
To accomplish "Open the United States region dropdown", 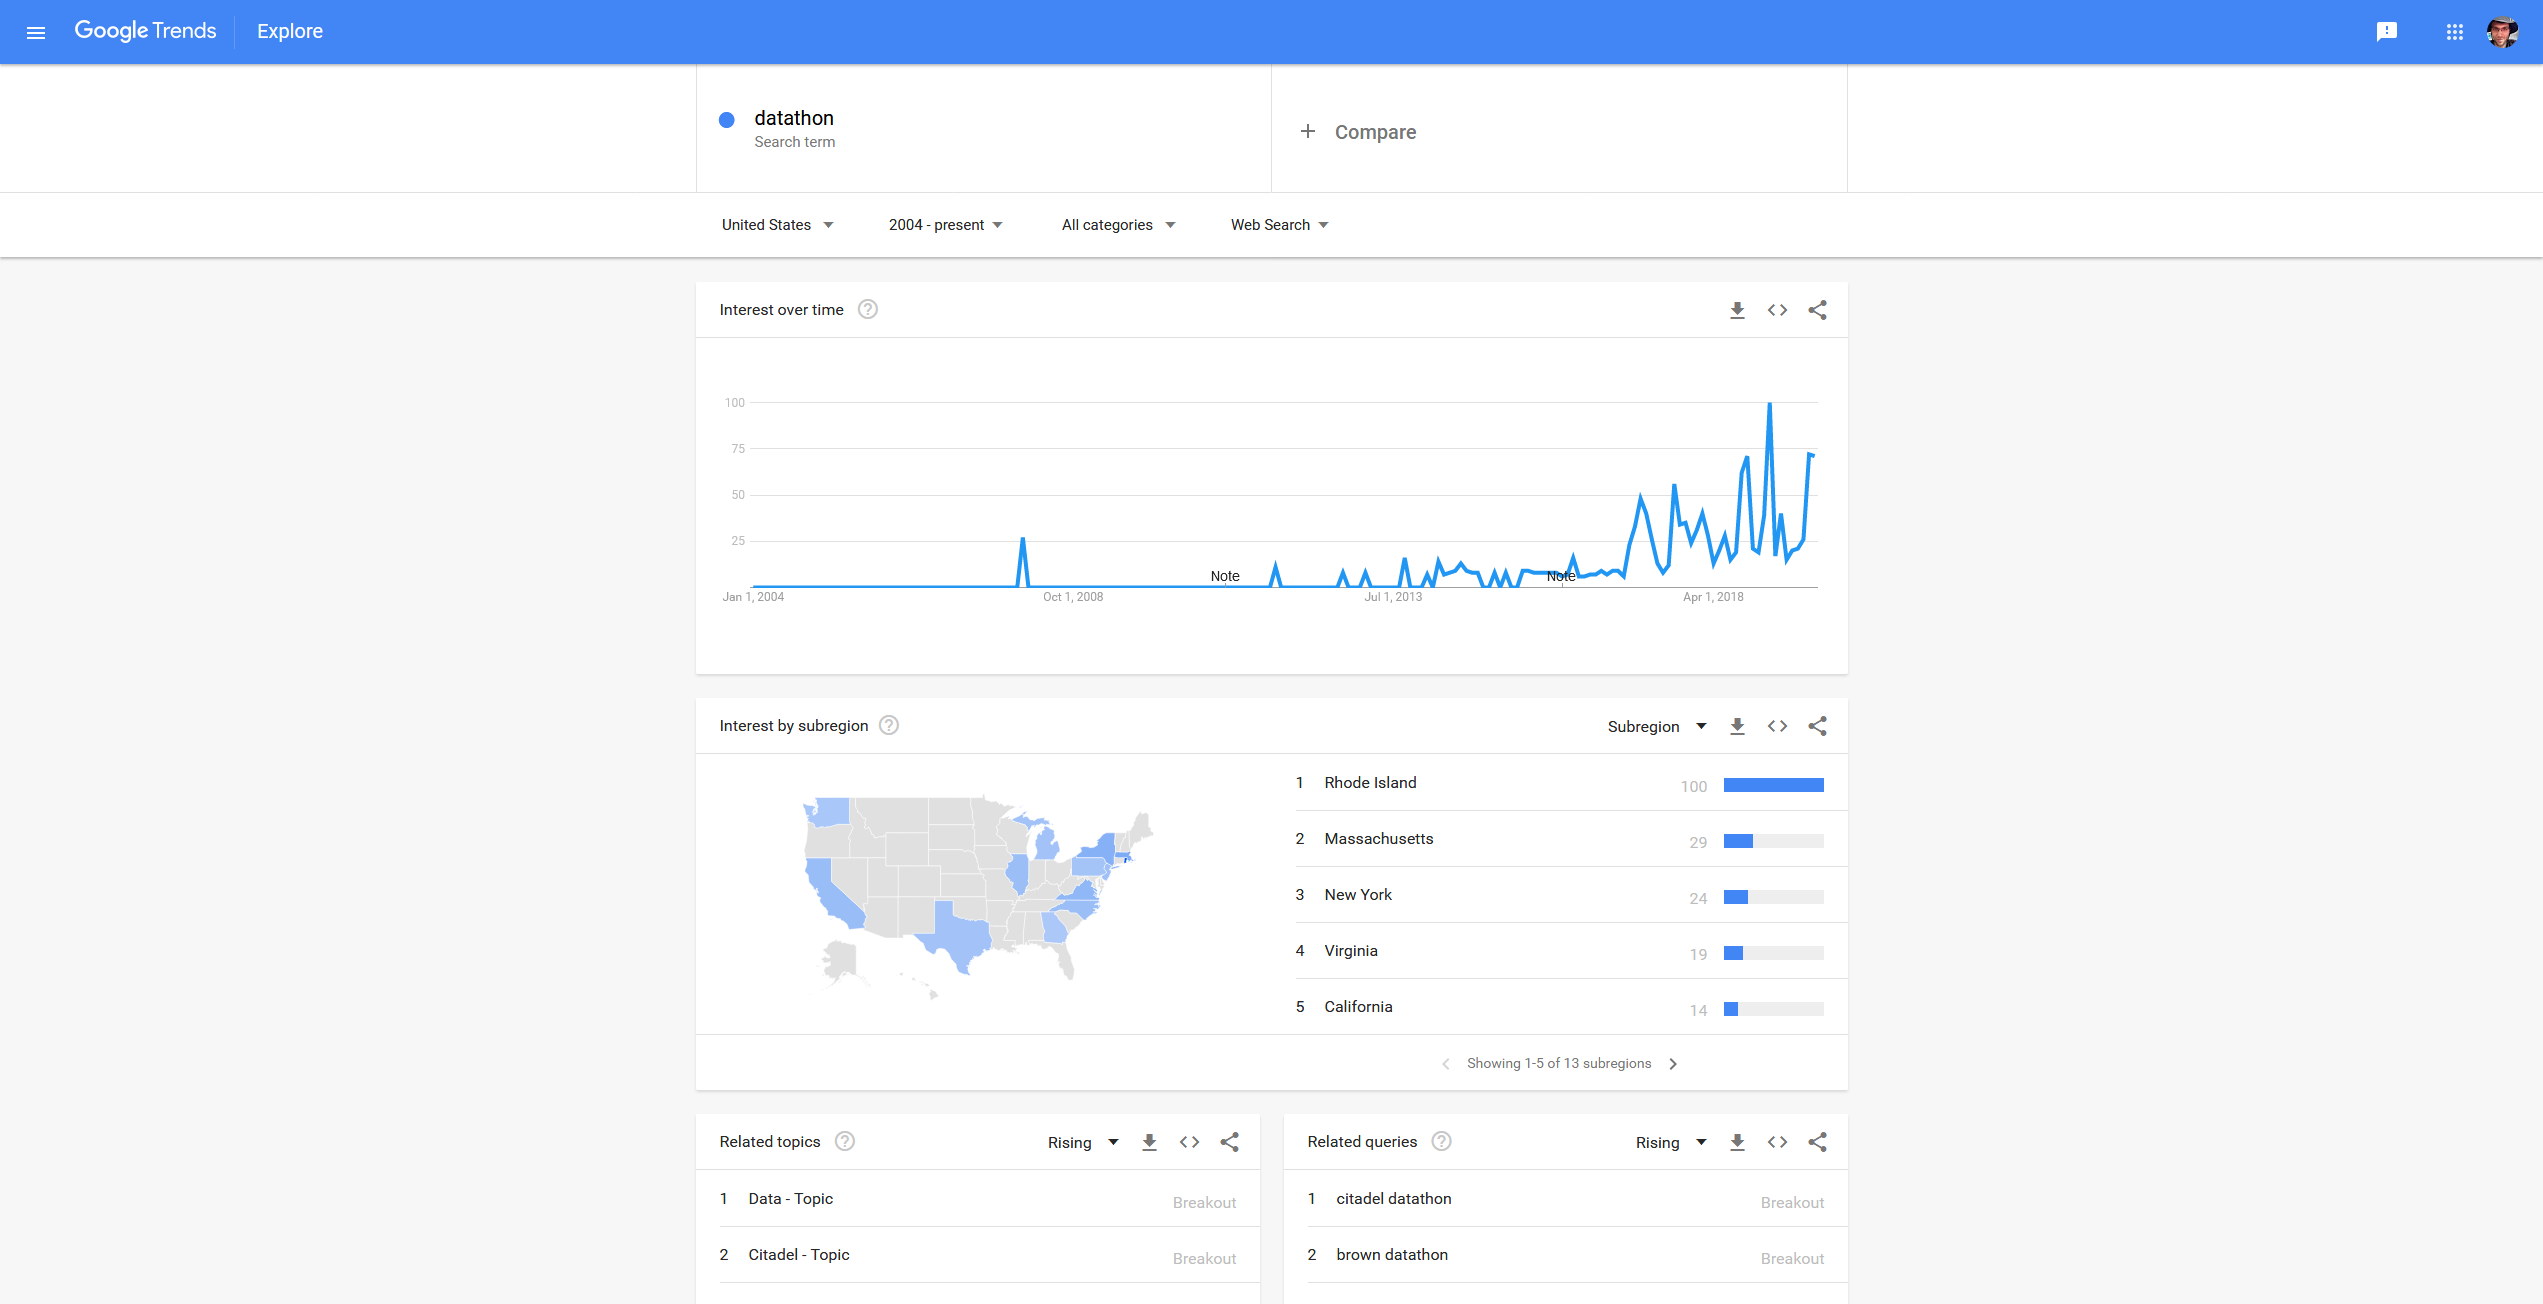I will [773, 225].
